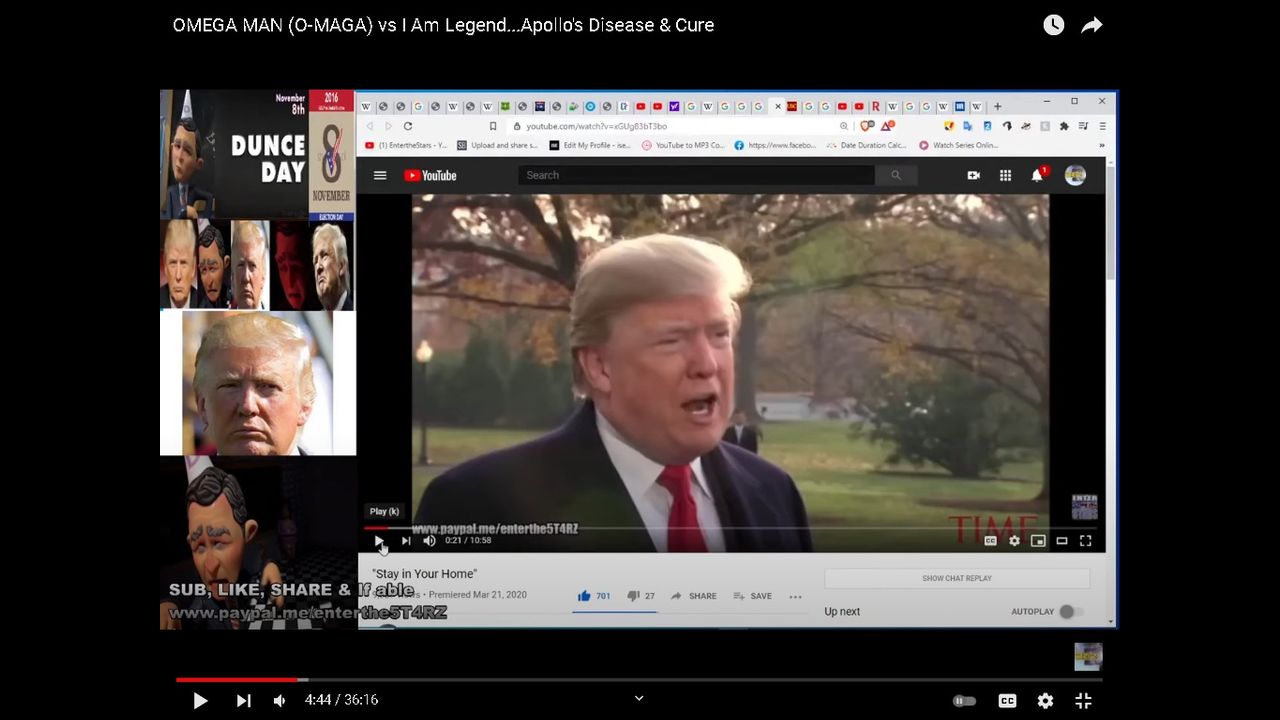Toggle autoplay switch in the bottom control bar
The height and width of the screenshot is (720, 1280).
964,701
